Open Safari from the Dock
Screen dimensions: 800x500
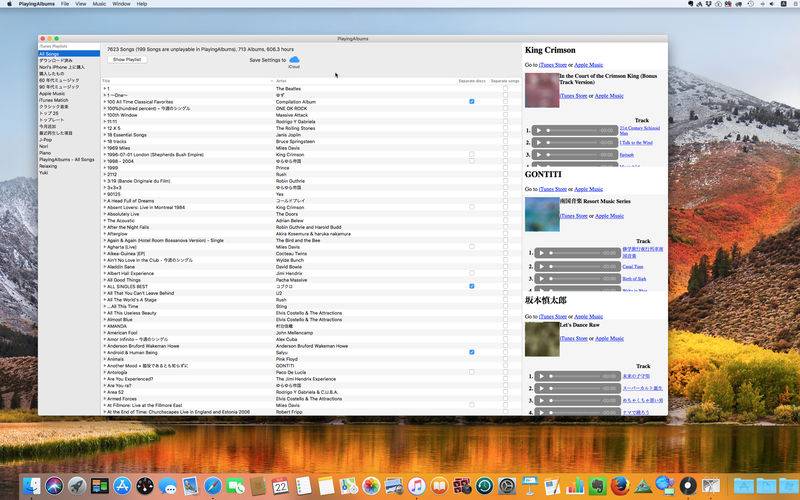click(213, 486)
